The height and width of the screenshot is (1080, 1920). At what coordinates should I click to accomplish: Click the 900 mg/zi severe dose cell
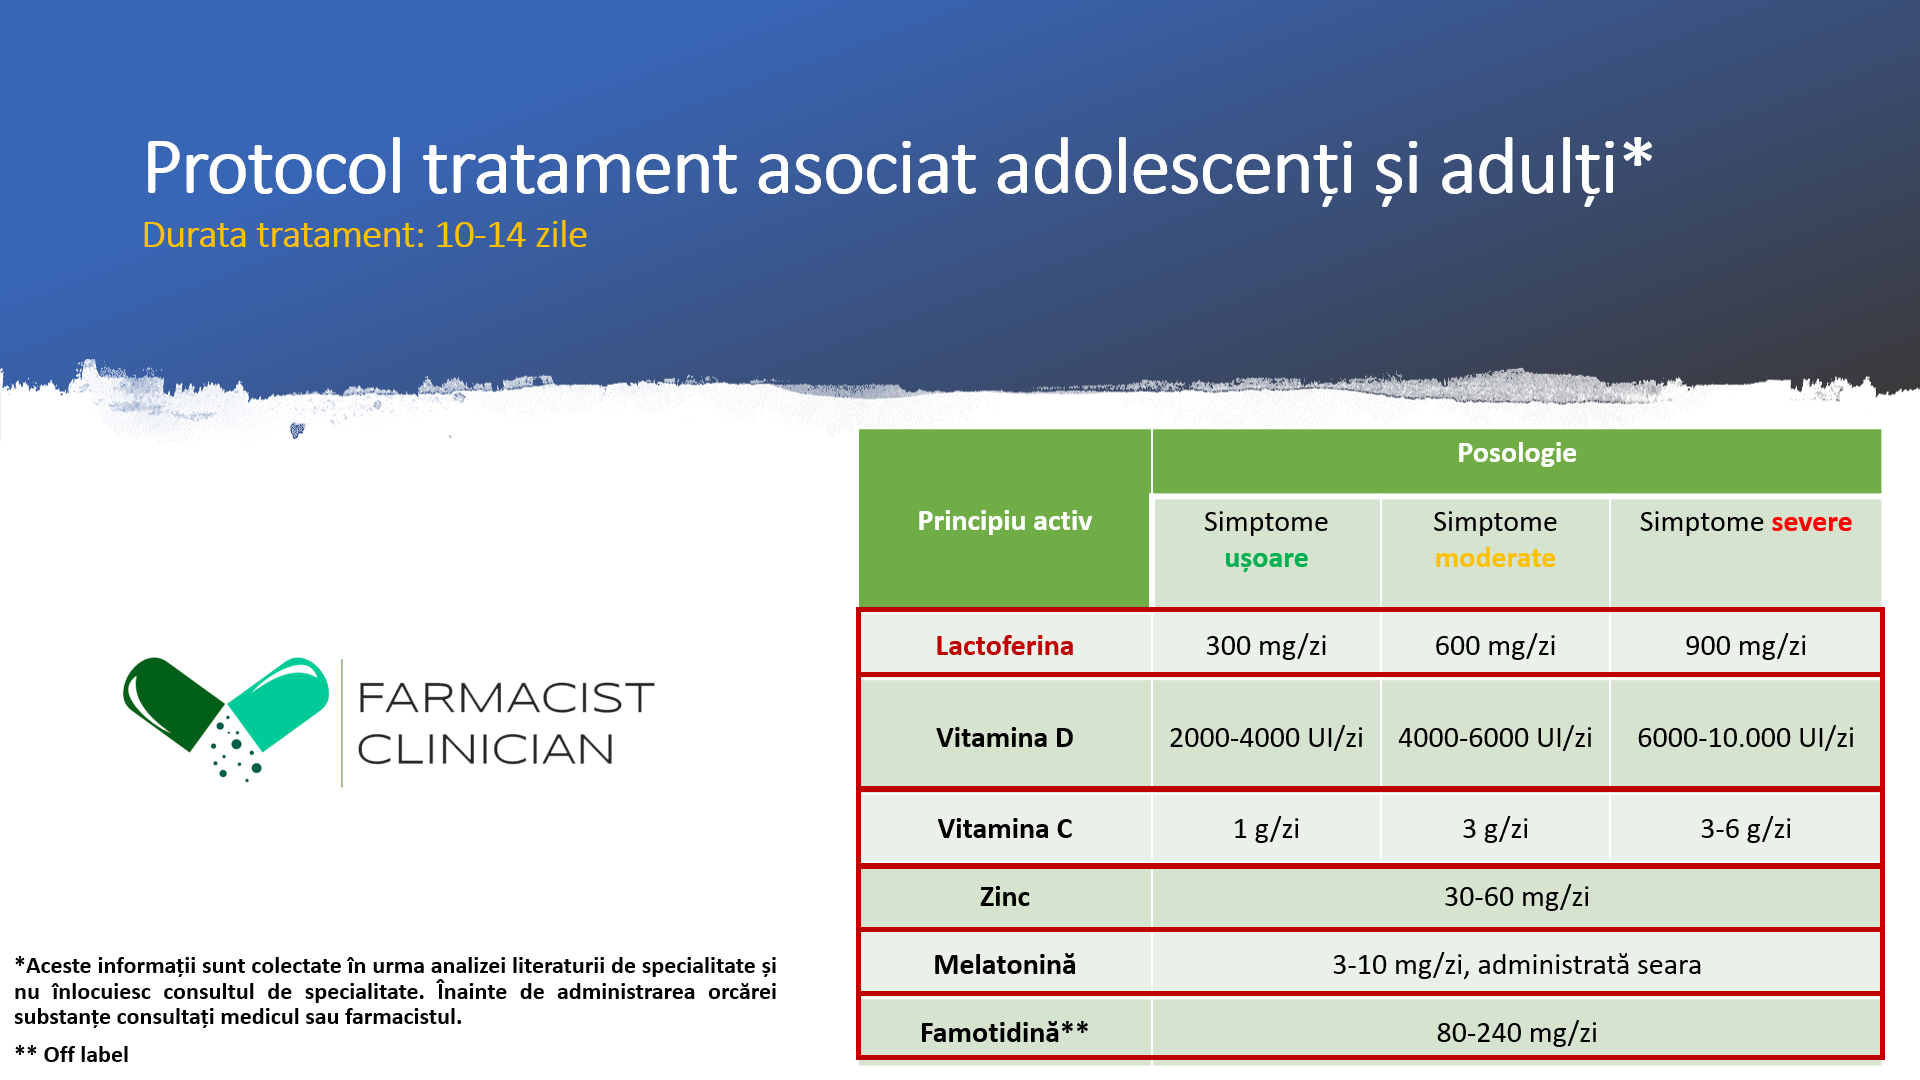click(x=1745, y=646)
